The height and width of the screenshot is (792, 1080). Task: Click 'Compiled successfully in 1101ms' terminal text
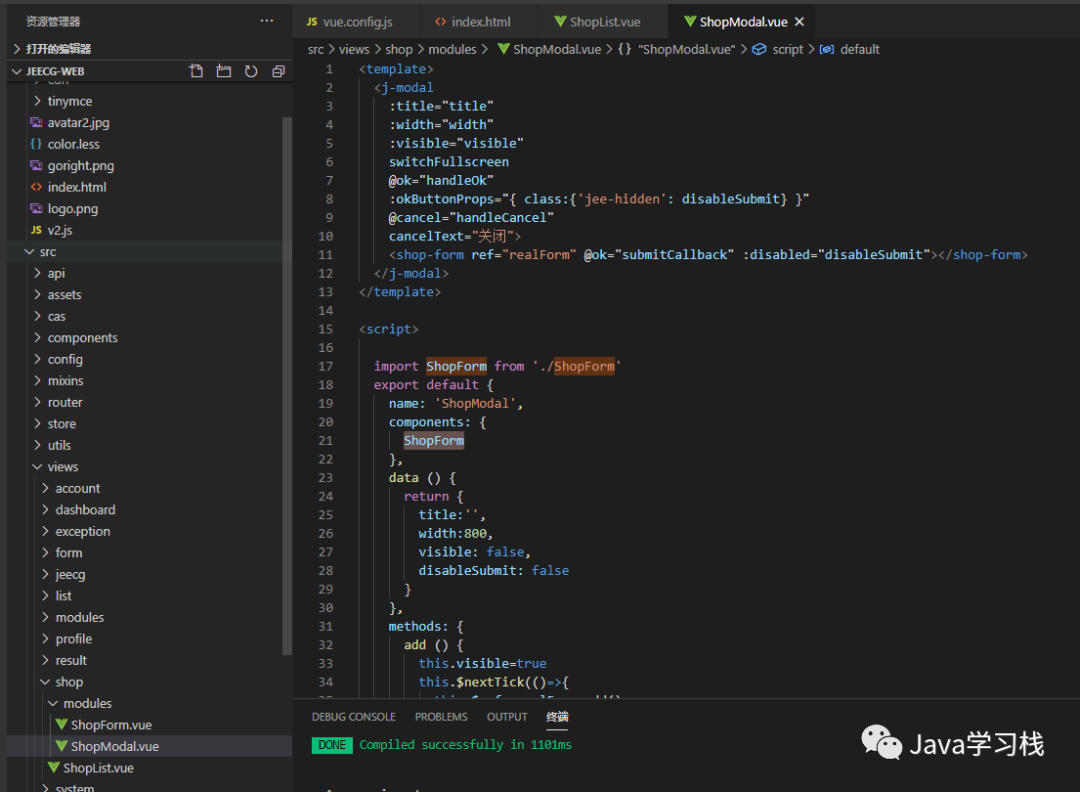pos(466,744)
